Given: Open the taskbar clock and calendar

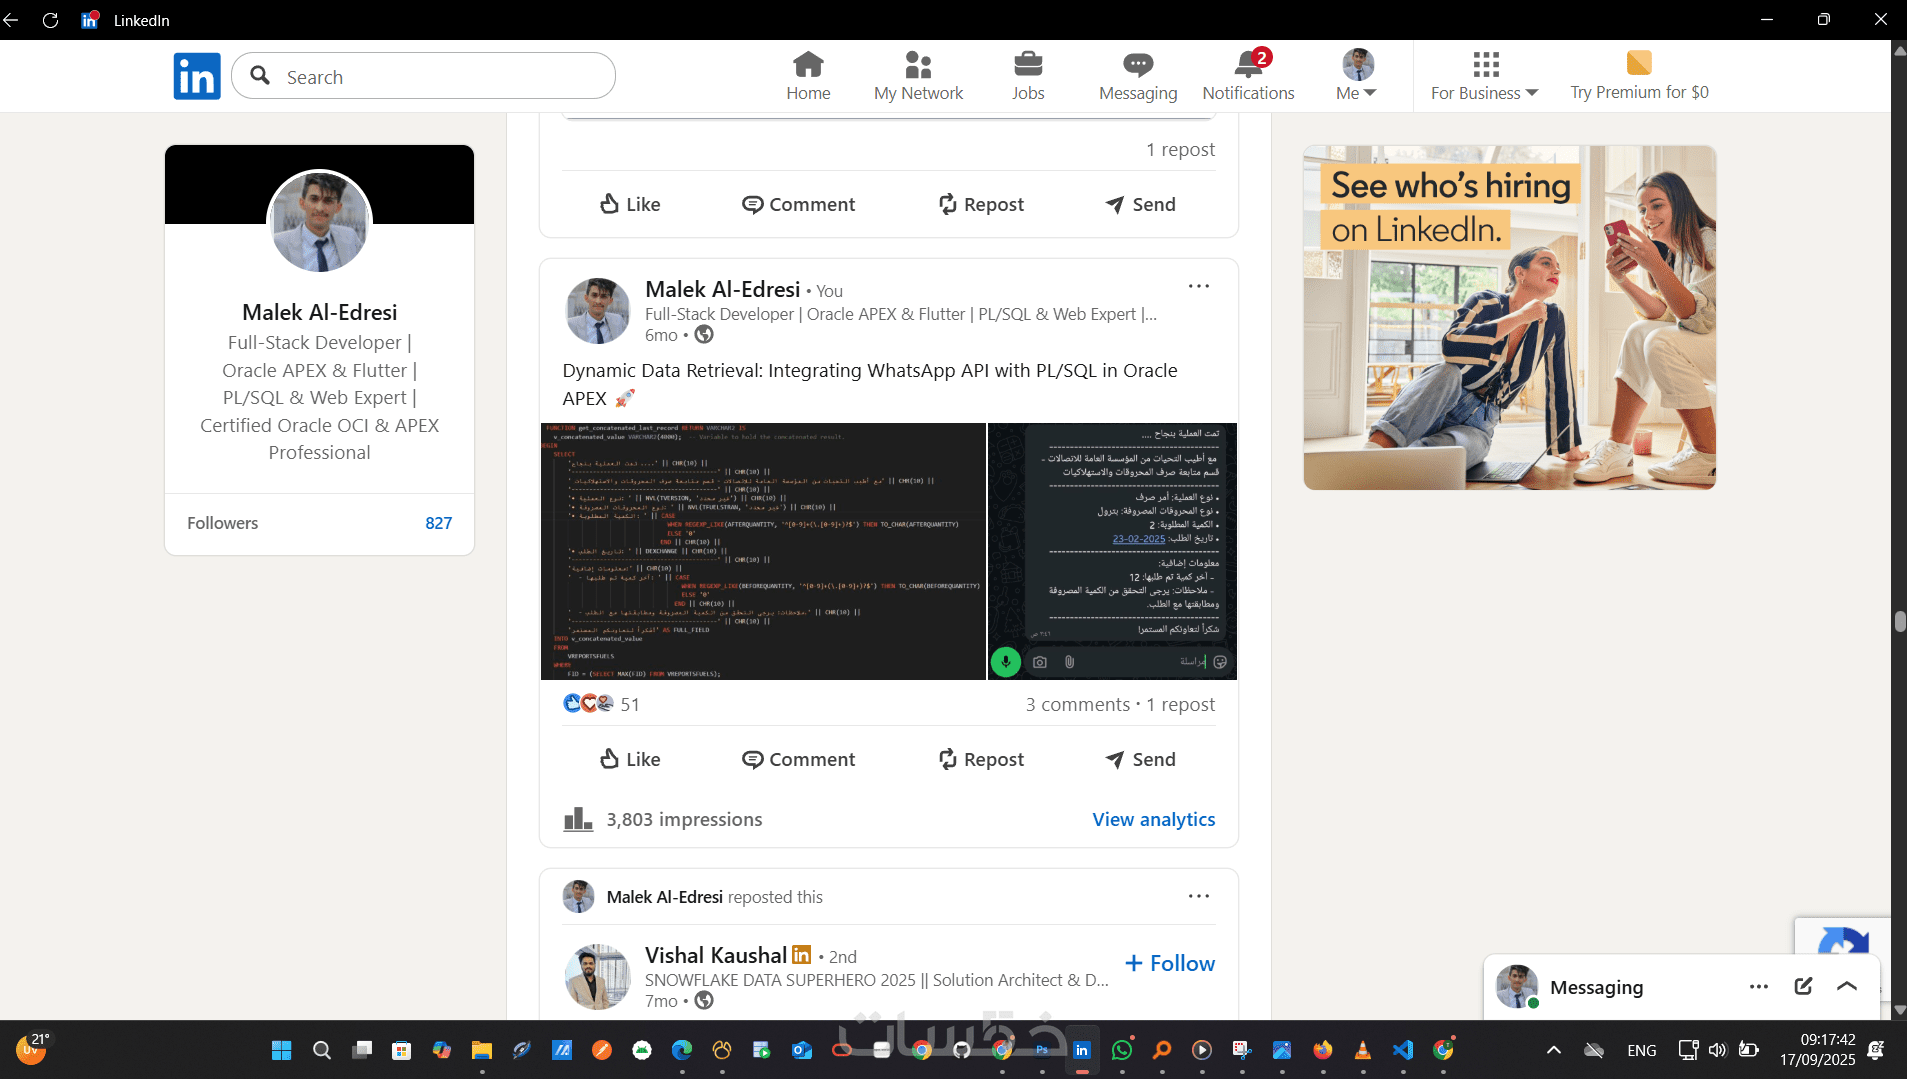Looking at the screenshot, I should [1817, 1050].
